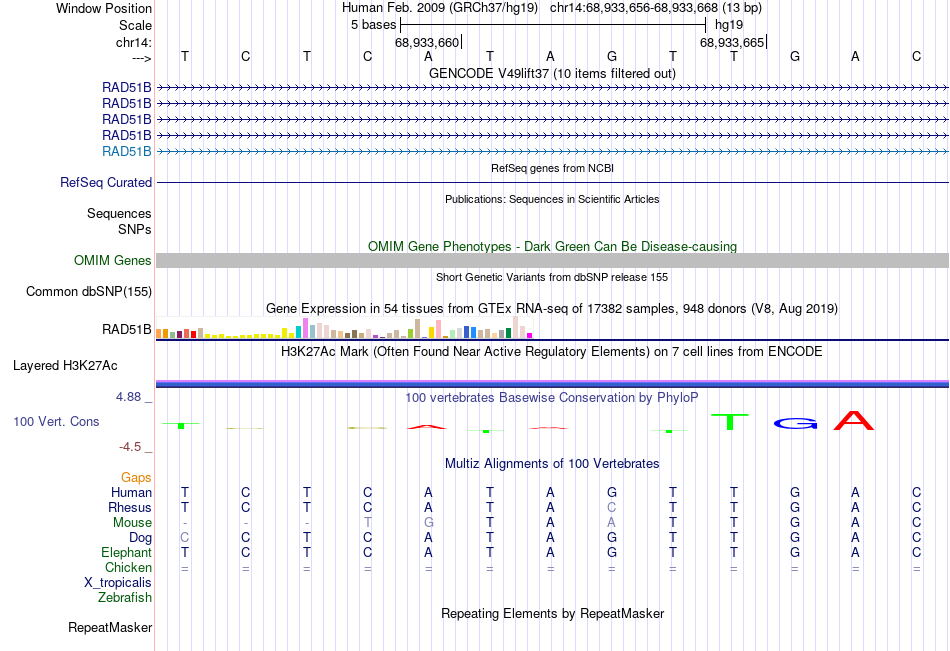Click the -4.5 PhyloP lower bound value
950x651 pixels.
[x=130, y=447]
